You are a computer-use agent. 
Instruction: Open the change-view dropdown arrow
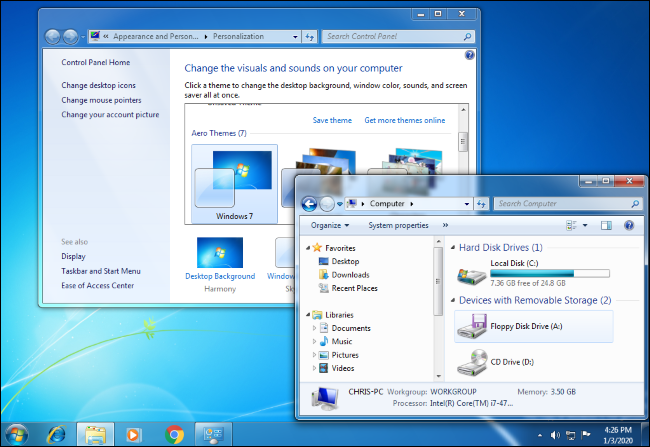click(585, 226)
